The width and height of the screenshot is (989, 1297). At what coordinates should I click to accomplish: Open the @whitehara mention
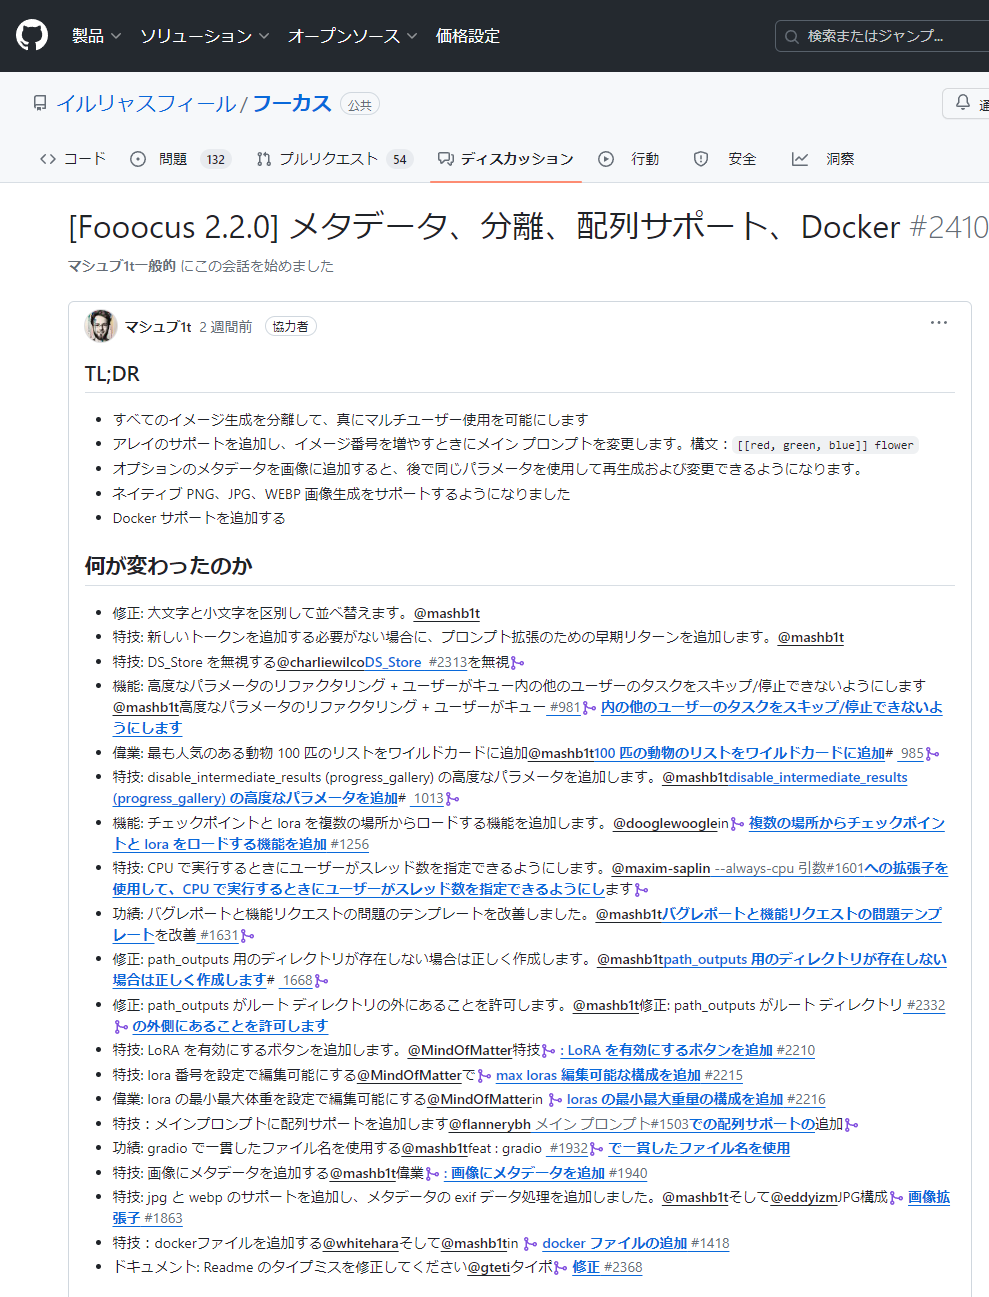click(x=361, y=1243)
